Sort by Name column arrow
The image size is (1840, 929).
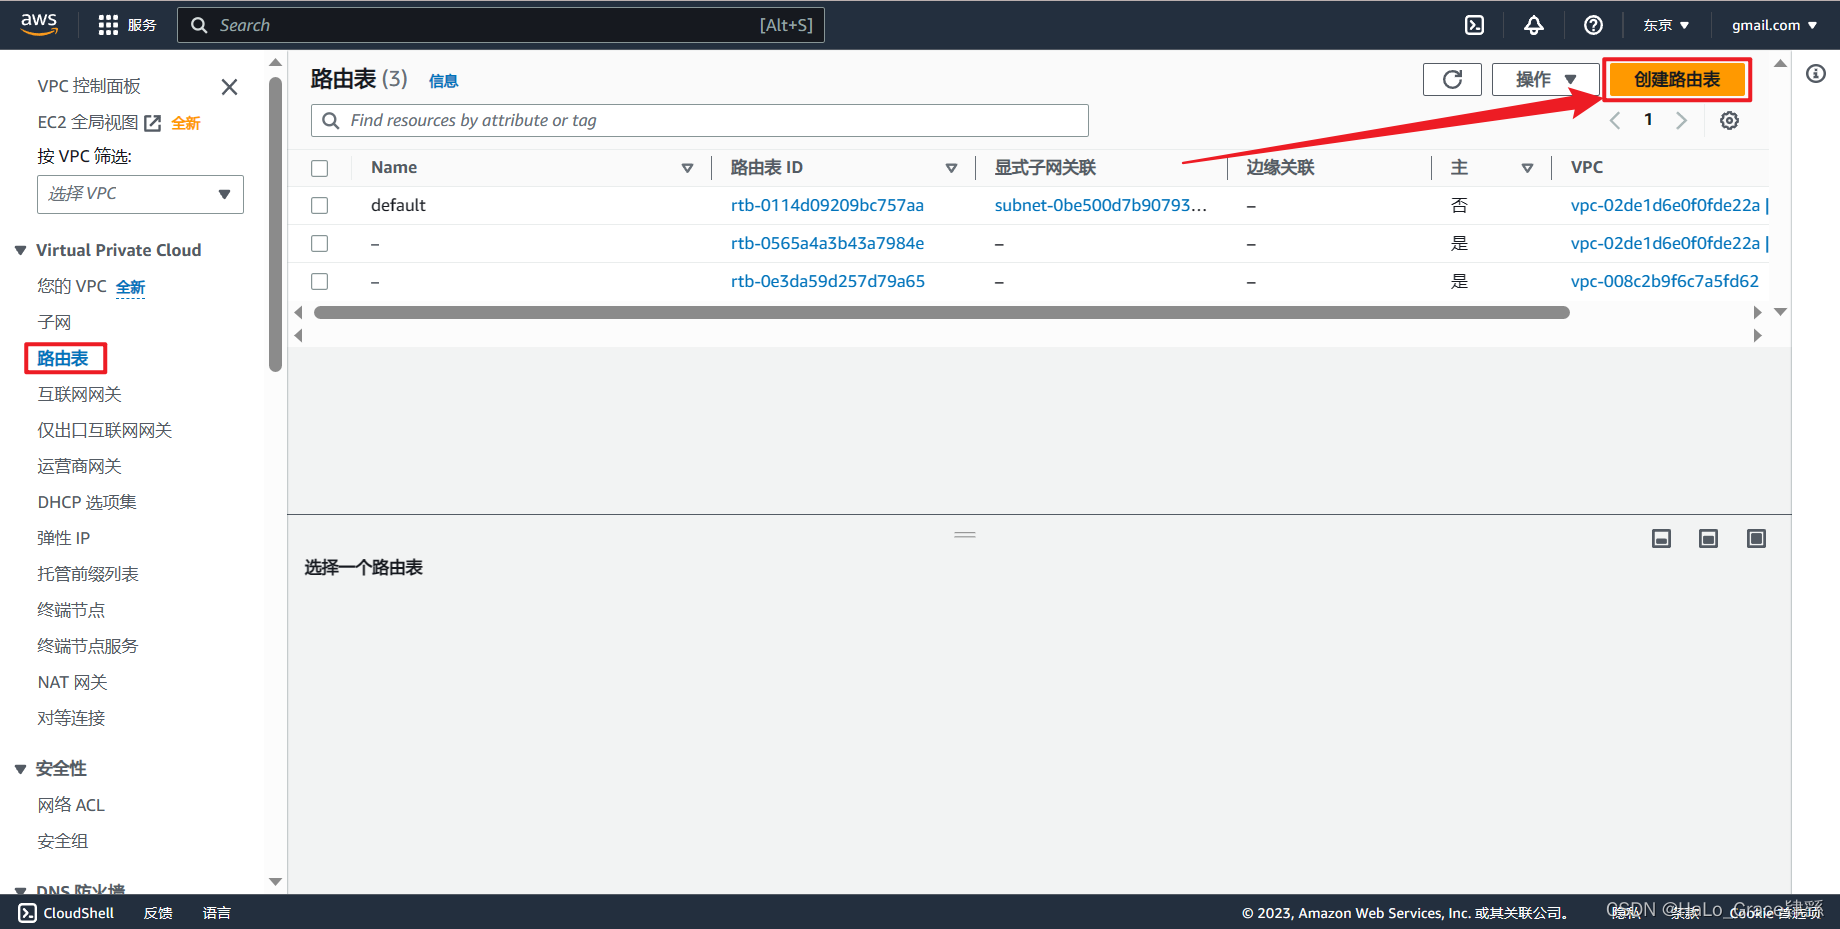[x=687, y=168]
